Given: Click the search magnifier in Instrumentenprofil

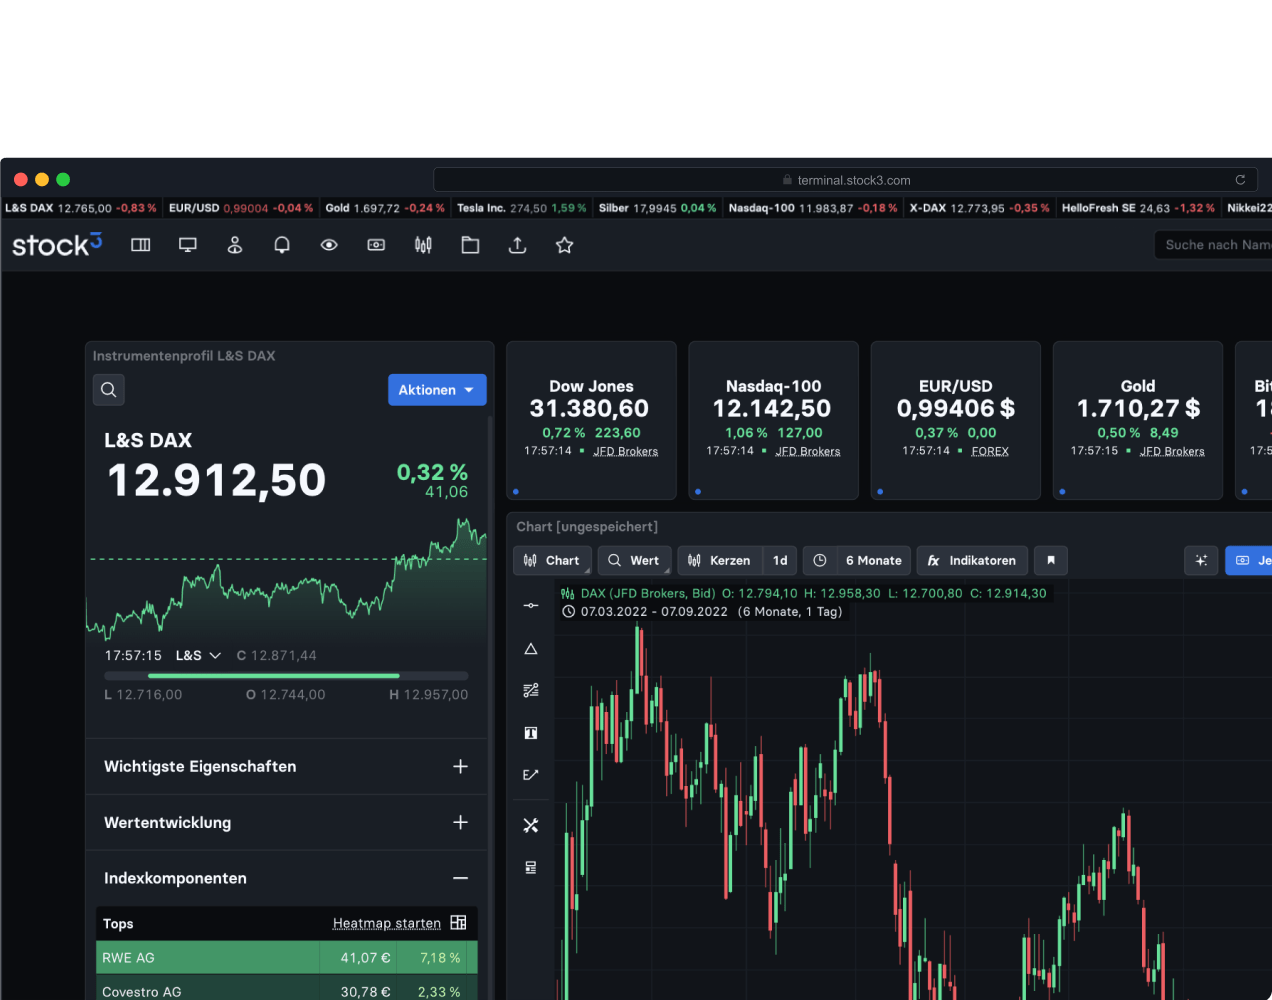Looking at the screenshot, I should (x=109, y=390).
